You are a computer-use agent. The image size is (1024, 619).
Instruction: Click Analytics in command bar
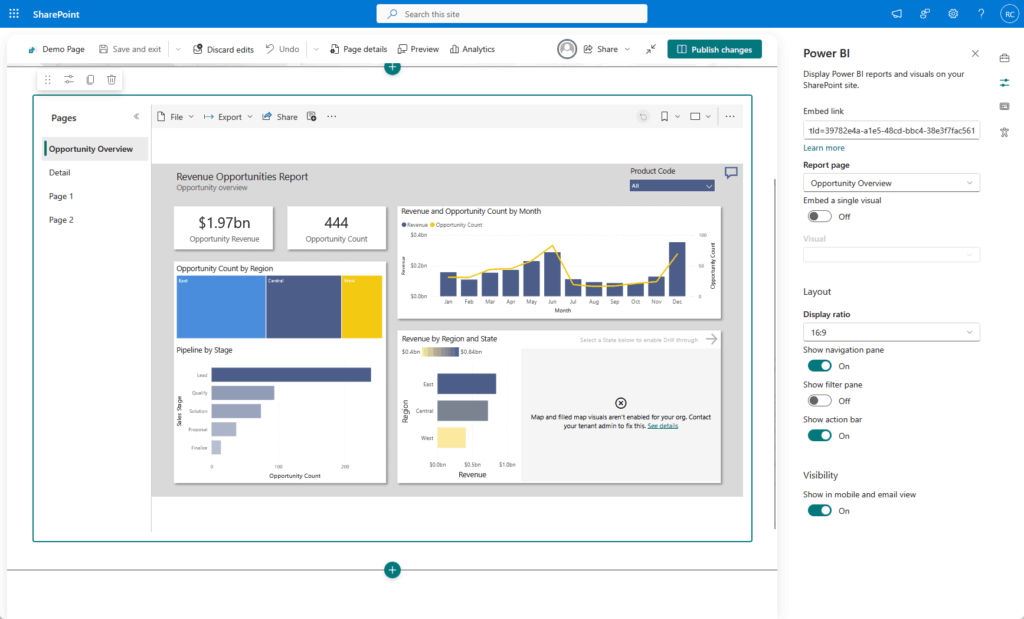click(472, 49)
